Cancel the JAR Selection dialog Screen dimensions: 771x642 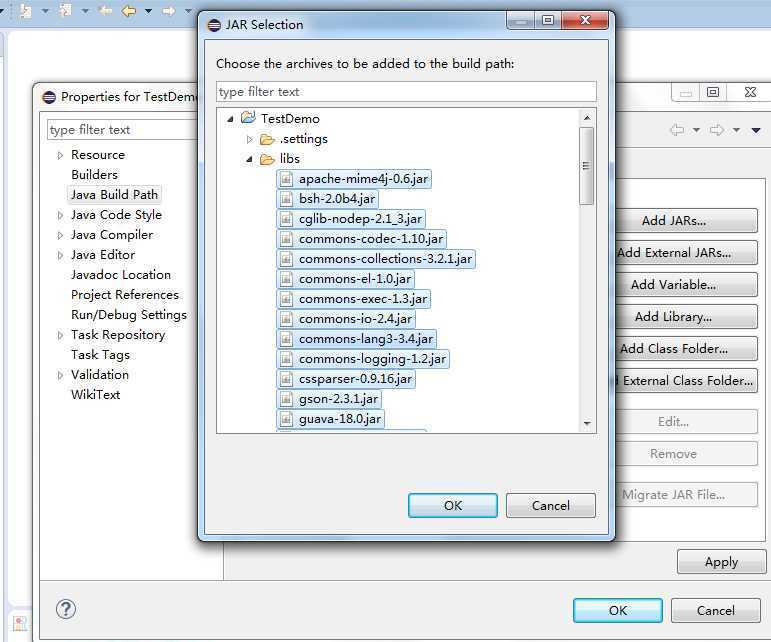[551, 505]
